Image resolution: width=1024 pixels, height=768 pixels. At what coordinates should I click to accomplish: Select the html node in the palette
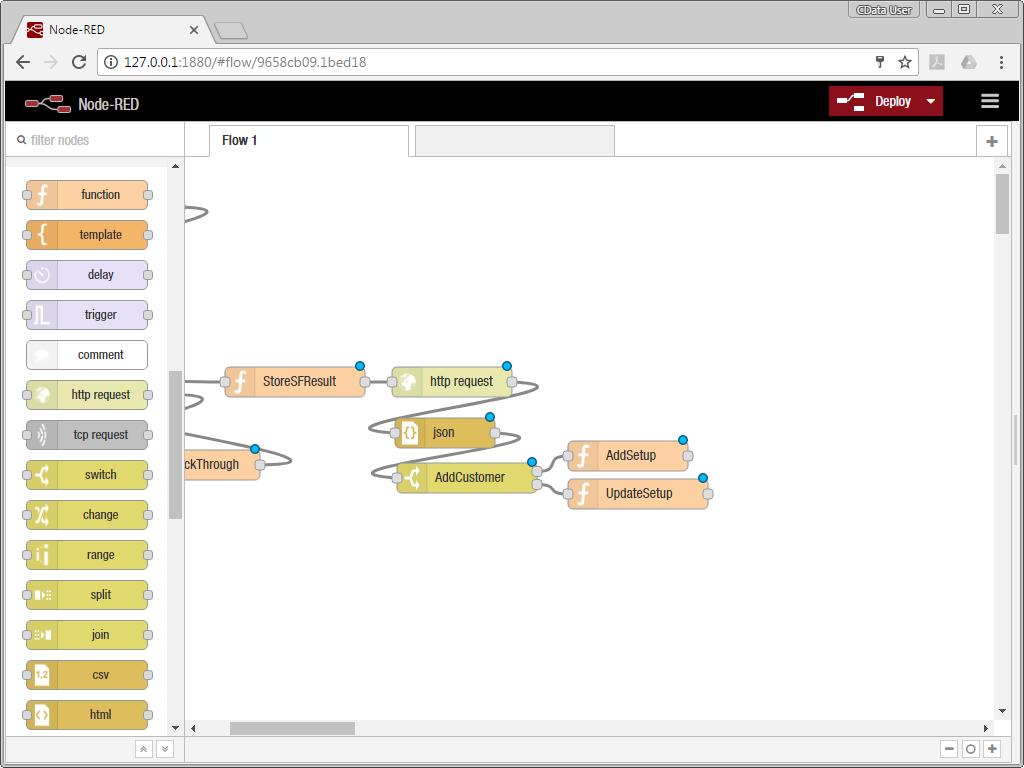pyautogui.click(x=87, y=715)
